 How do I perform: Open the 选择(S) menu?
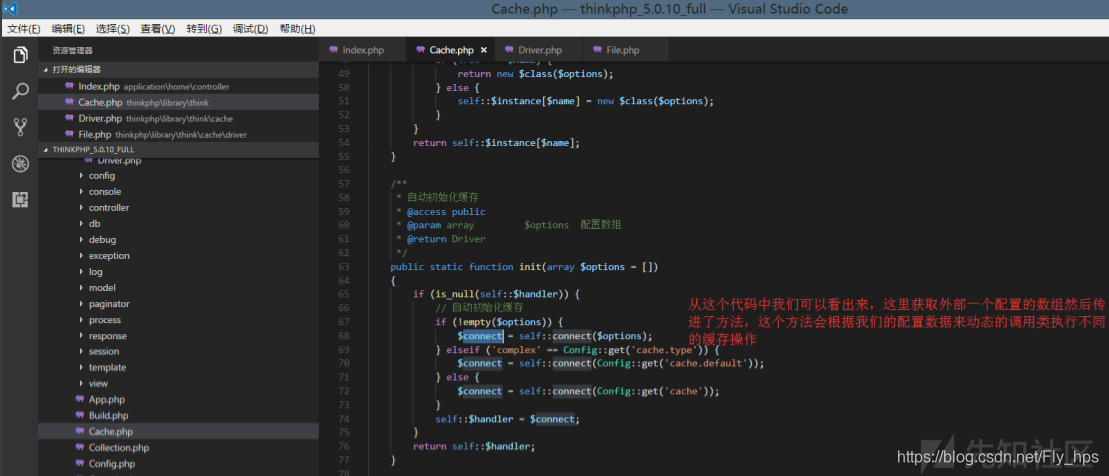[112, 29]
